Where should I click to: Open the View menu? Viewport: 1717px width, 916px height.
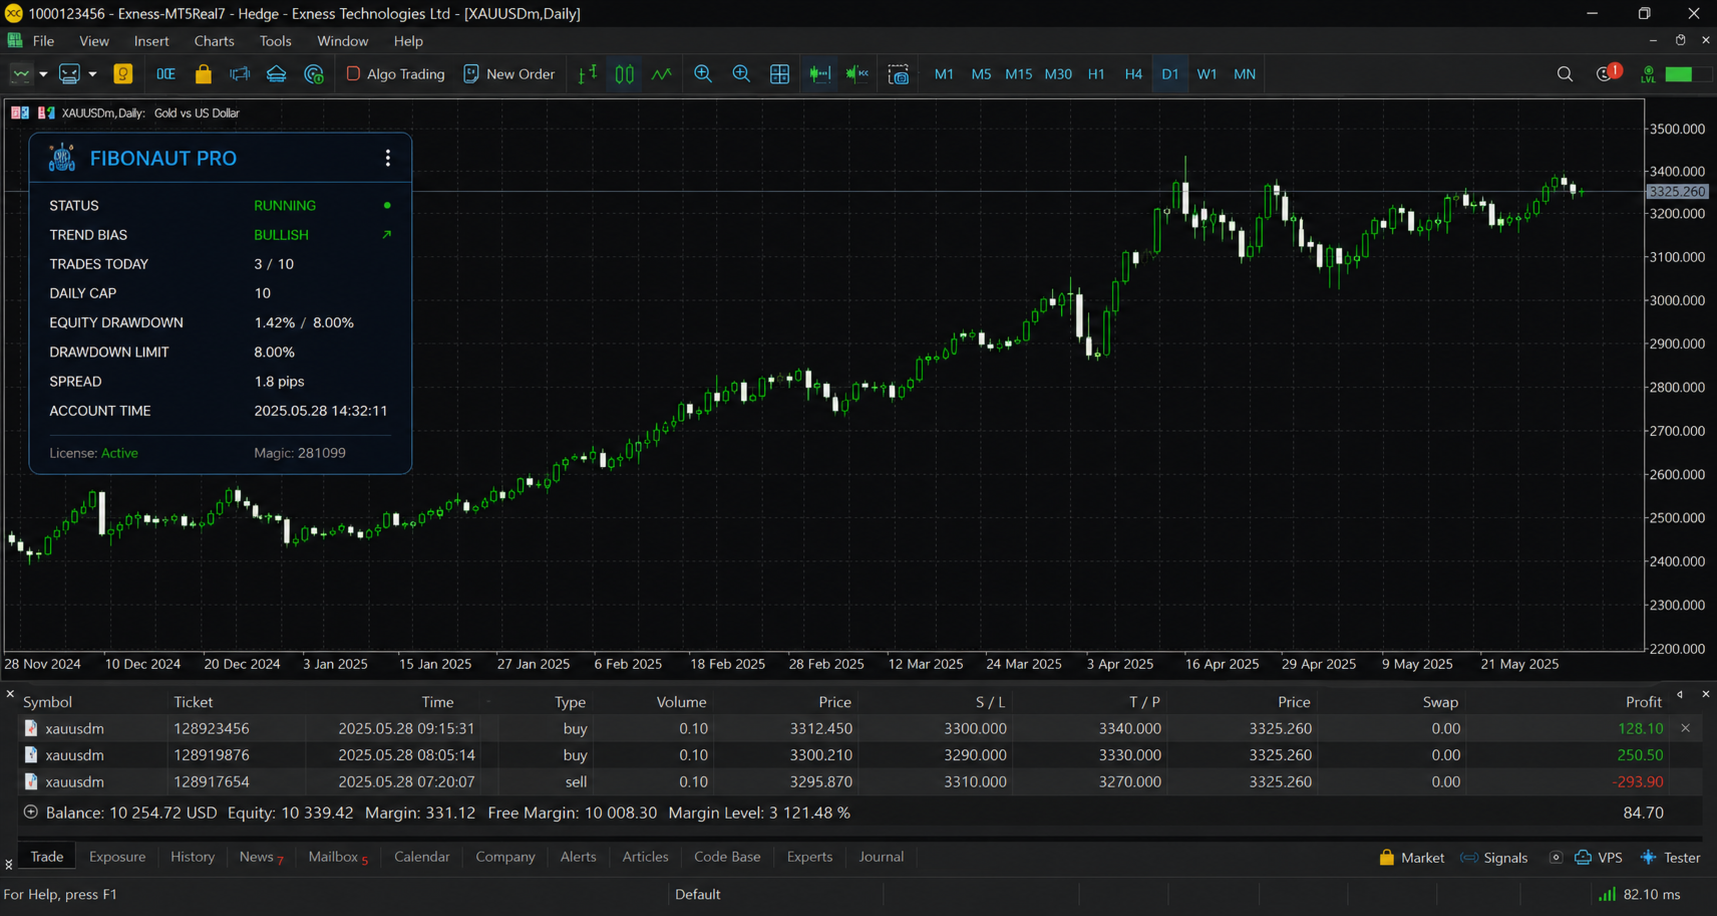point(94,41)
